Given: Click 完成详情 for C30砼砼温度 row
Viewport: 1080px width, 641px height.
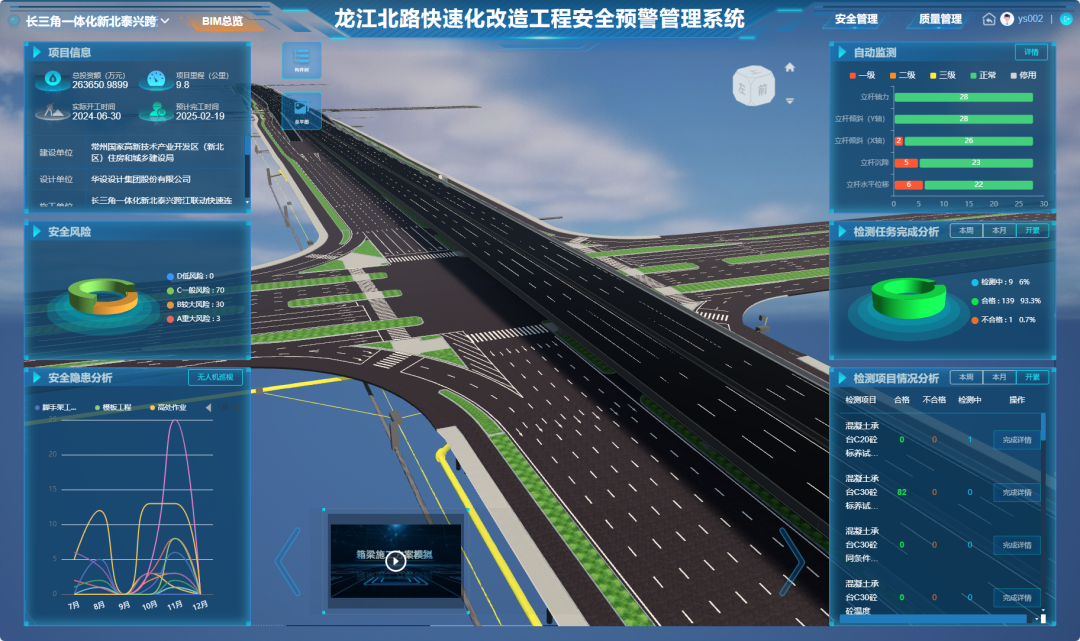Looking at the screenshot, I should point(1017,598).
